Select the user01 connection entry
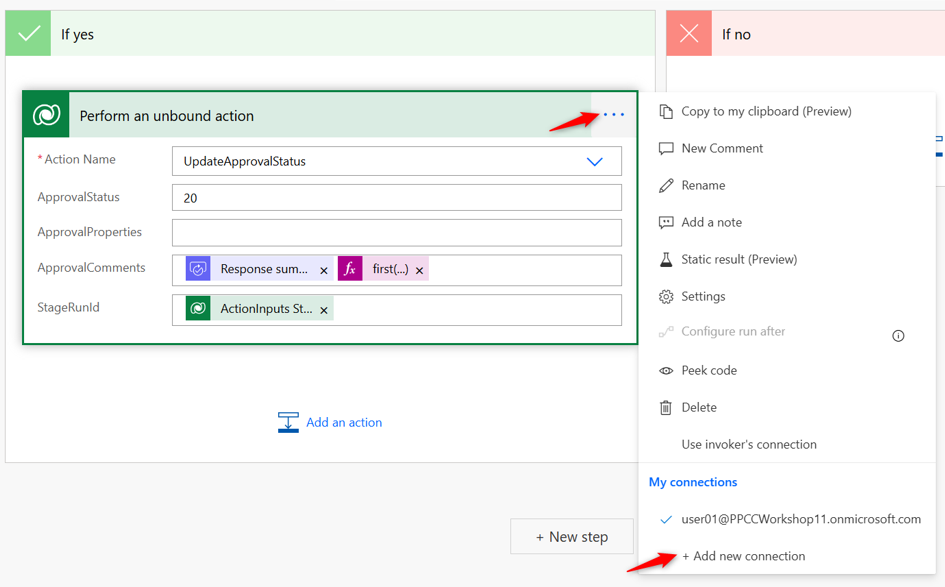Screen dimensions: 945x587 [800, 519]
